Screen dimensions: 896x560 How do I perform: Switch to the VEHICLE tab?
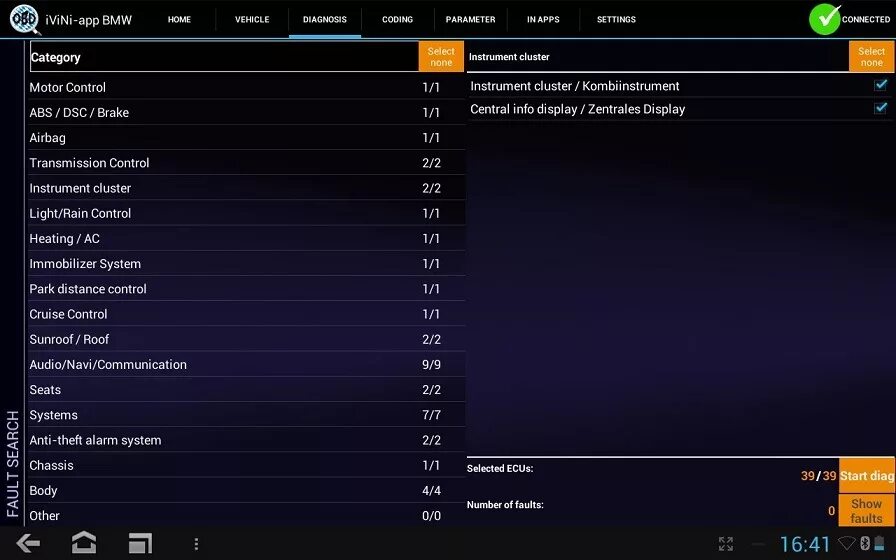pos(252,19)
